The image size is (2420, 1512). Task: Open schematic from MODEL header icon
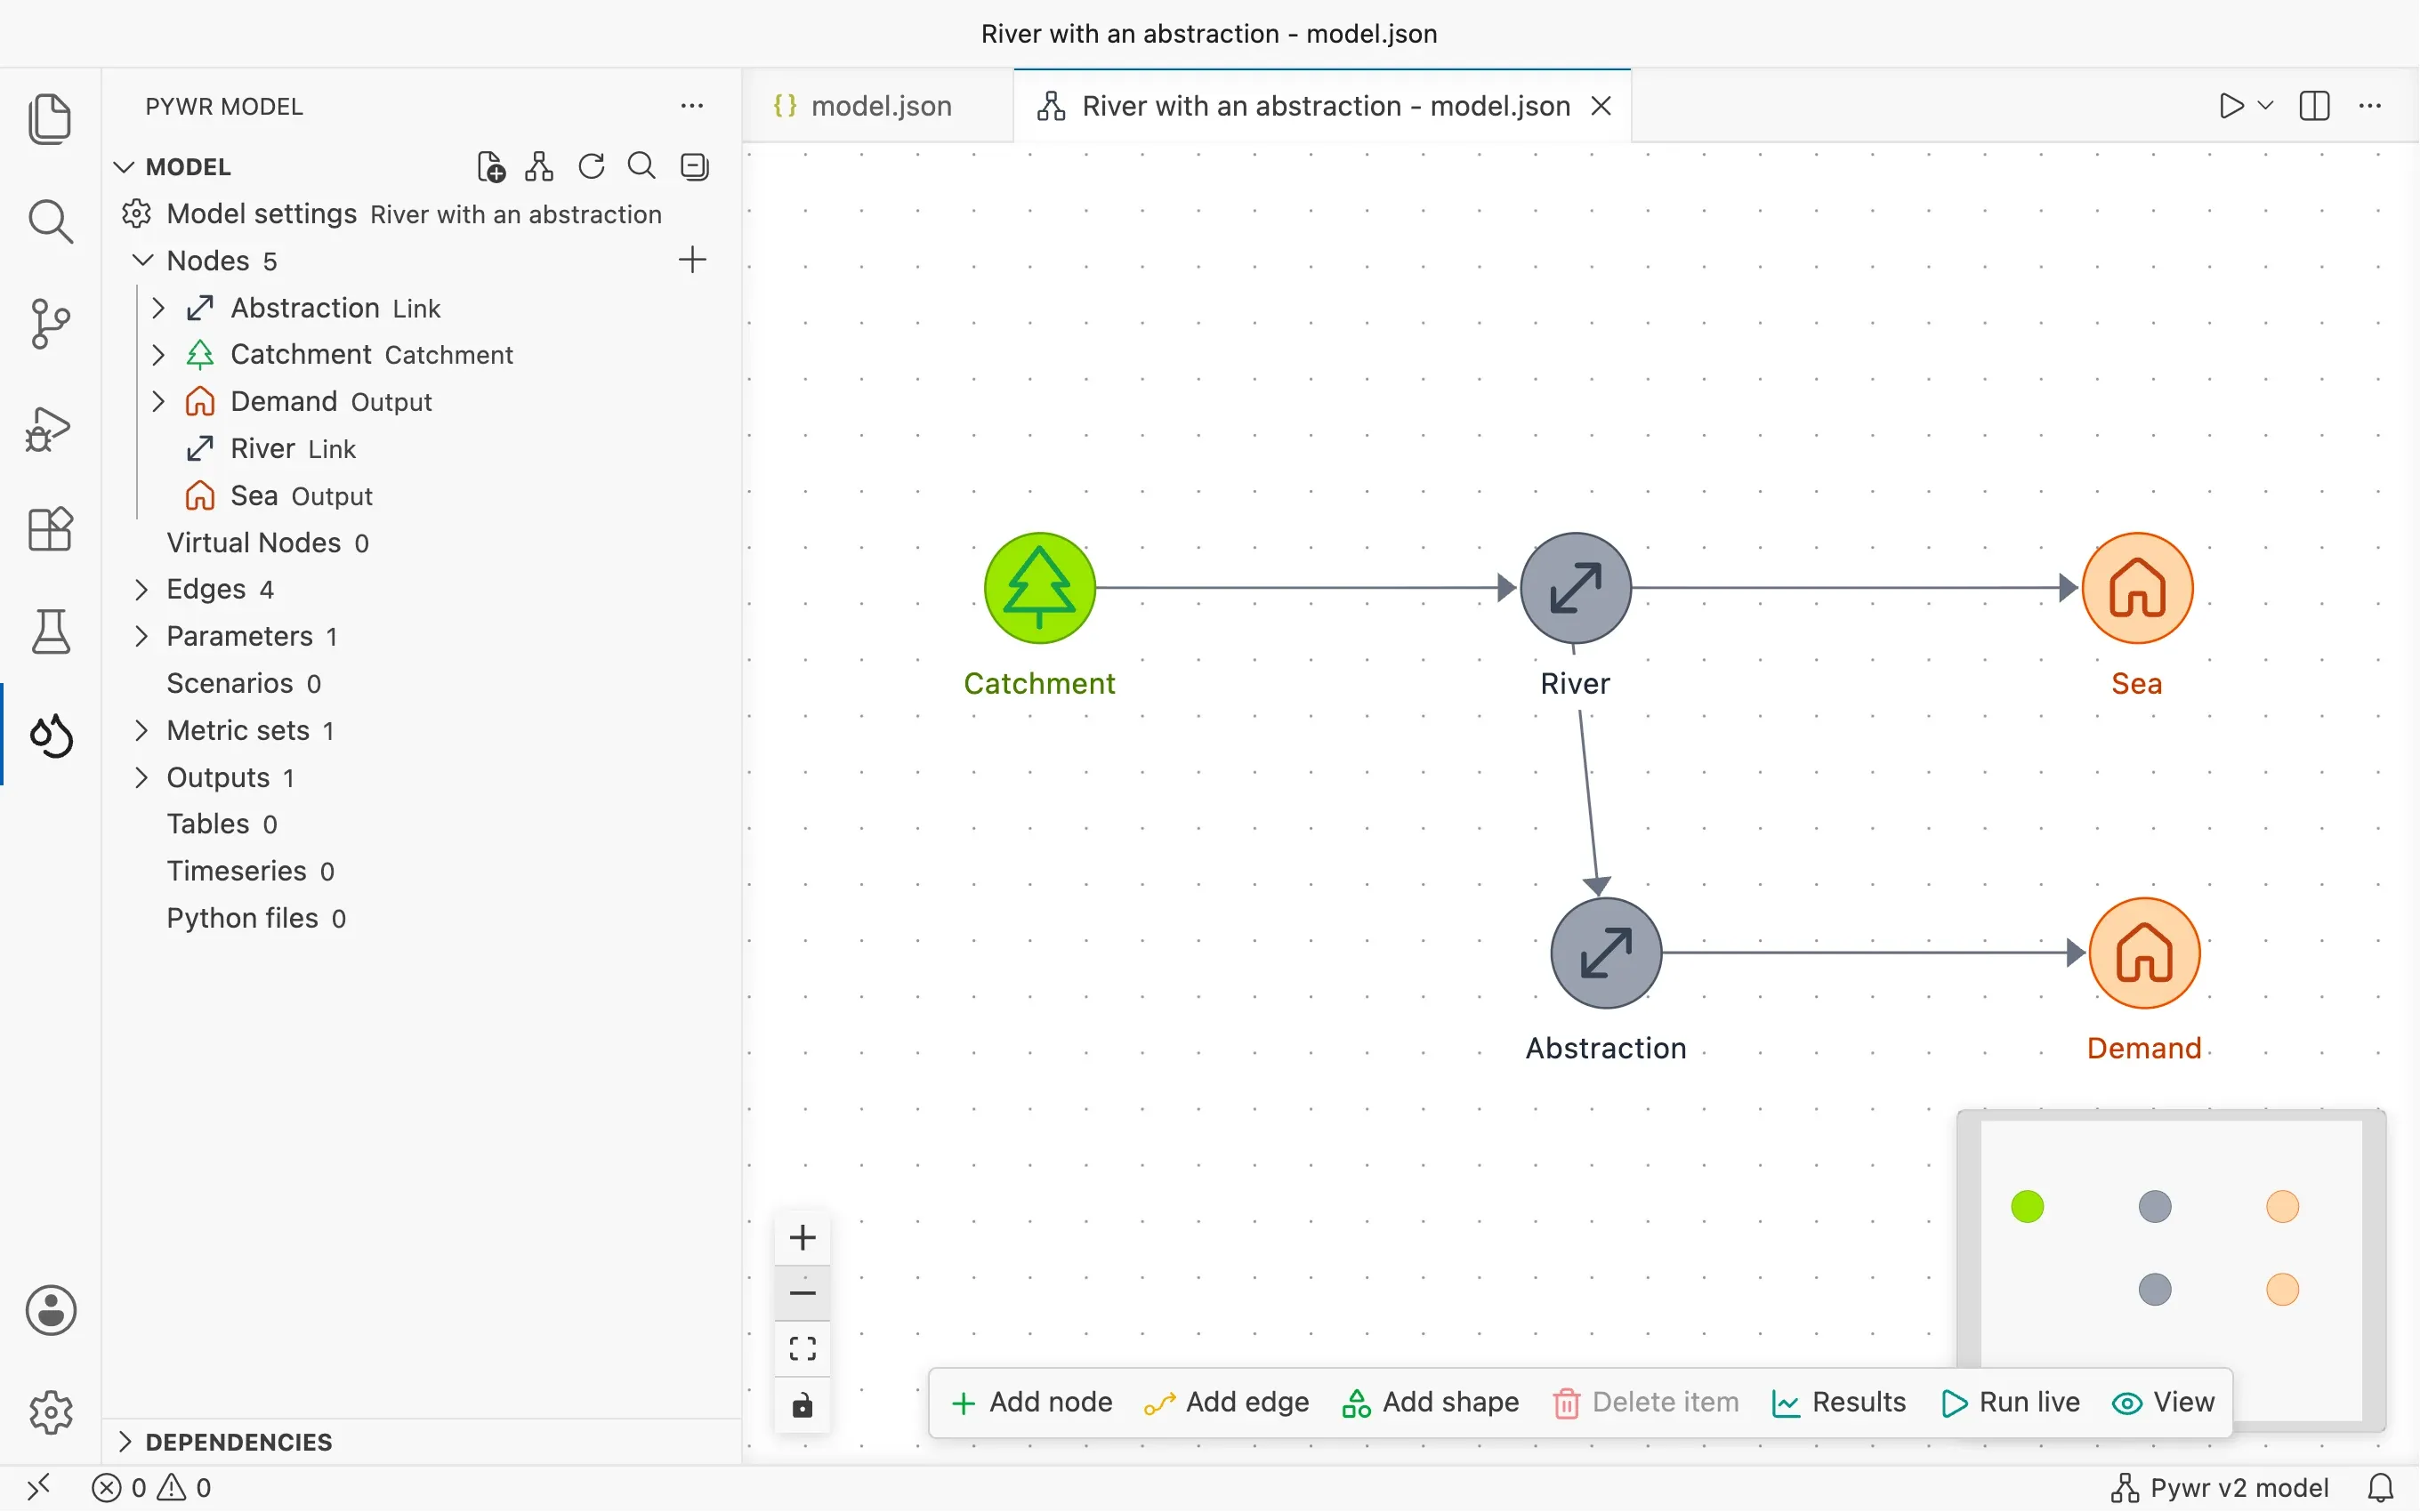(539, 166)
